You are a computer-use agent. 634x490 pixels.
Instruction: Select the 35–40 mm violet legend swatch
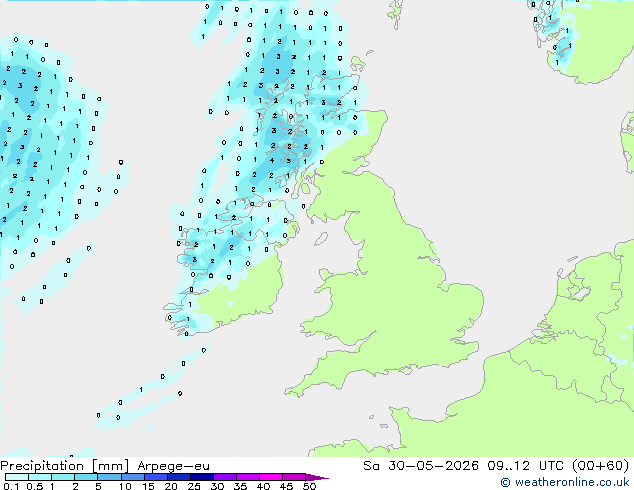248,477
